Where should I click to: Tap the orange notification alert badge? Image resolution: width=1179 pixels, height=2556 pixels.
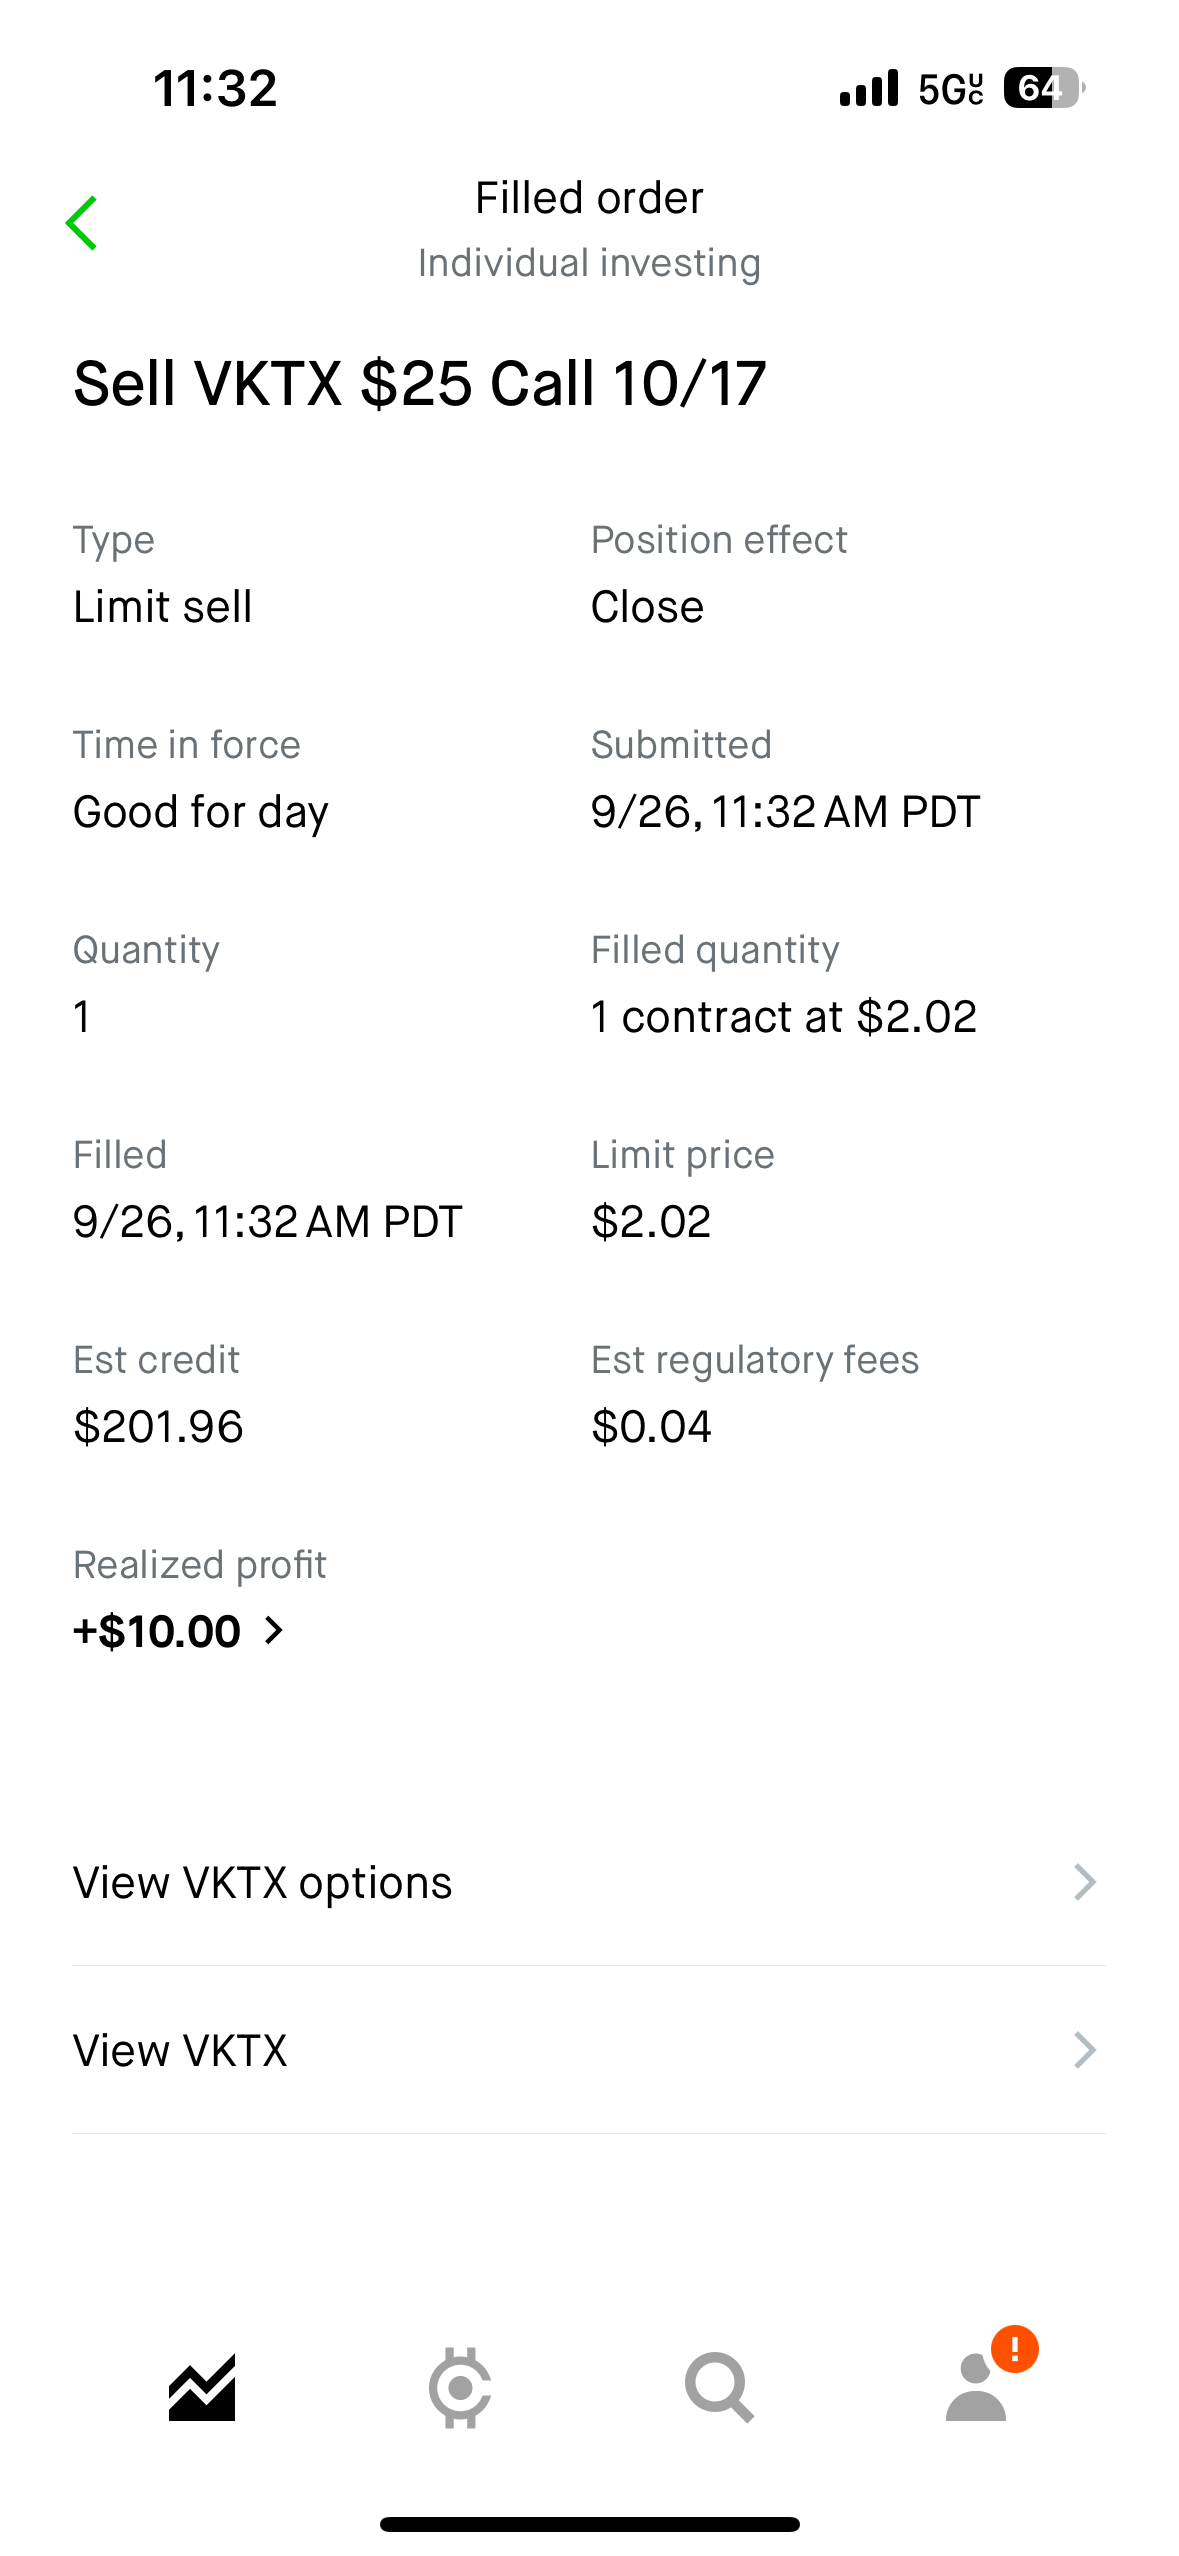click(x=1014, y=2349)
